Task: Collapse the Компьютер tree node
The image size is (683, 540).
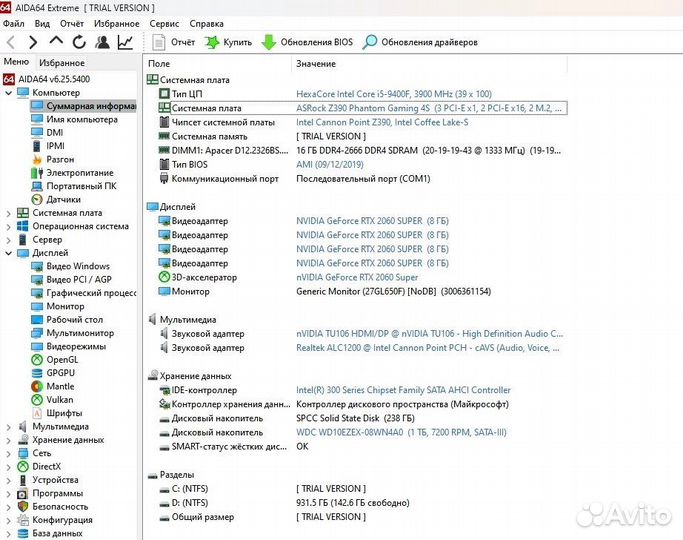Action: pos(8,93)
